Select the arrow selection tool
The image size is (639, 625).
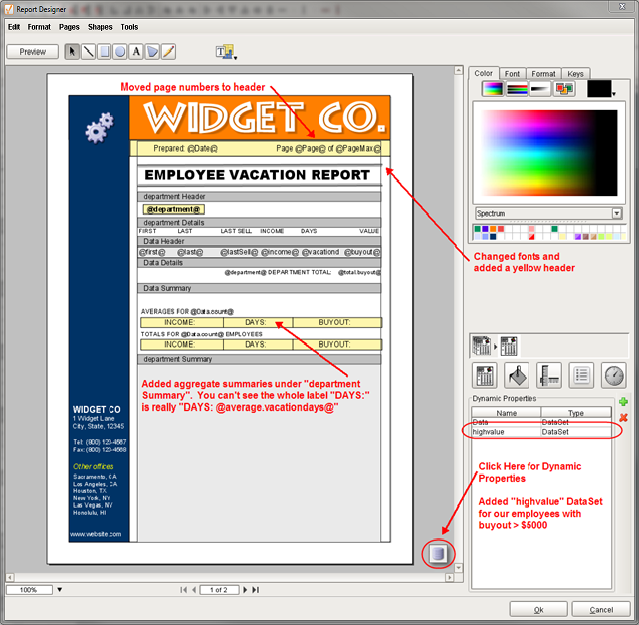pos(72,52)
